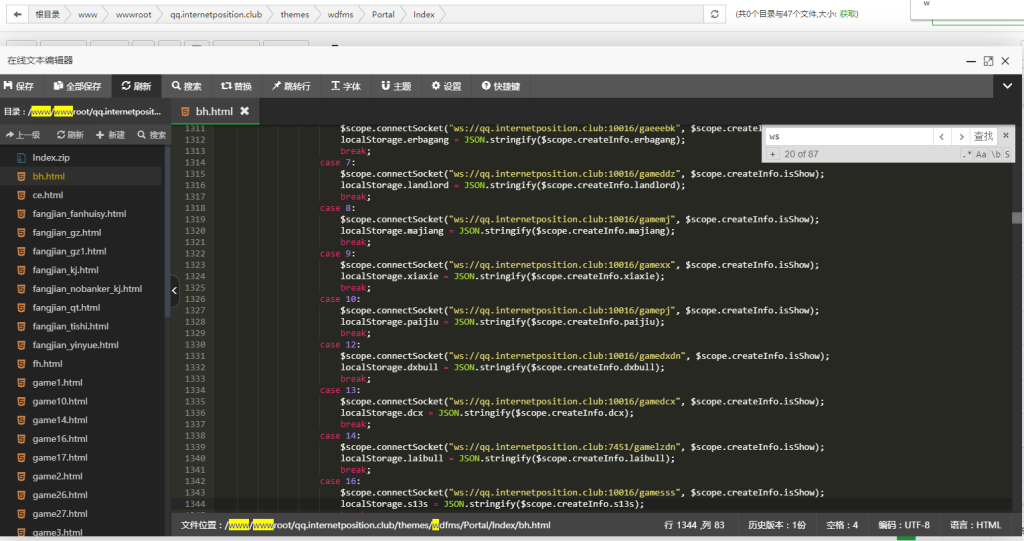The width and height of the screenshot is (1024, 541).
Task: Click 获取 link to get directory size
Action: click(848, 14)
